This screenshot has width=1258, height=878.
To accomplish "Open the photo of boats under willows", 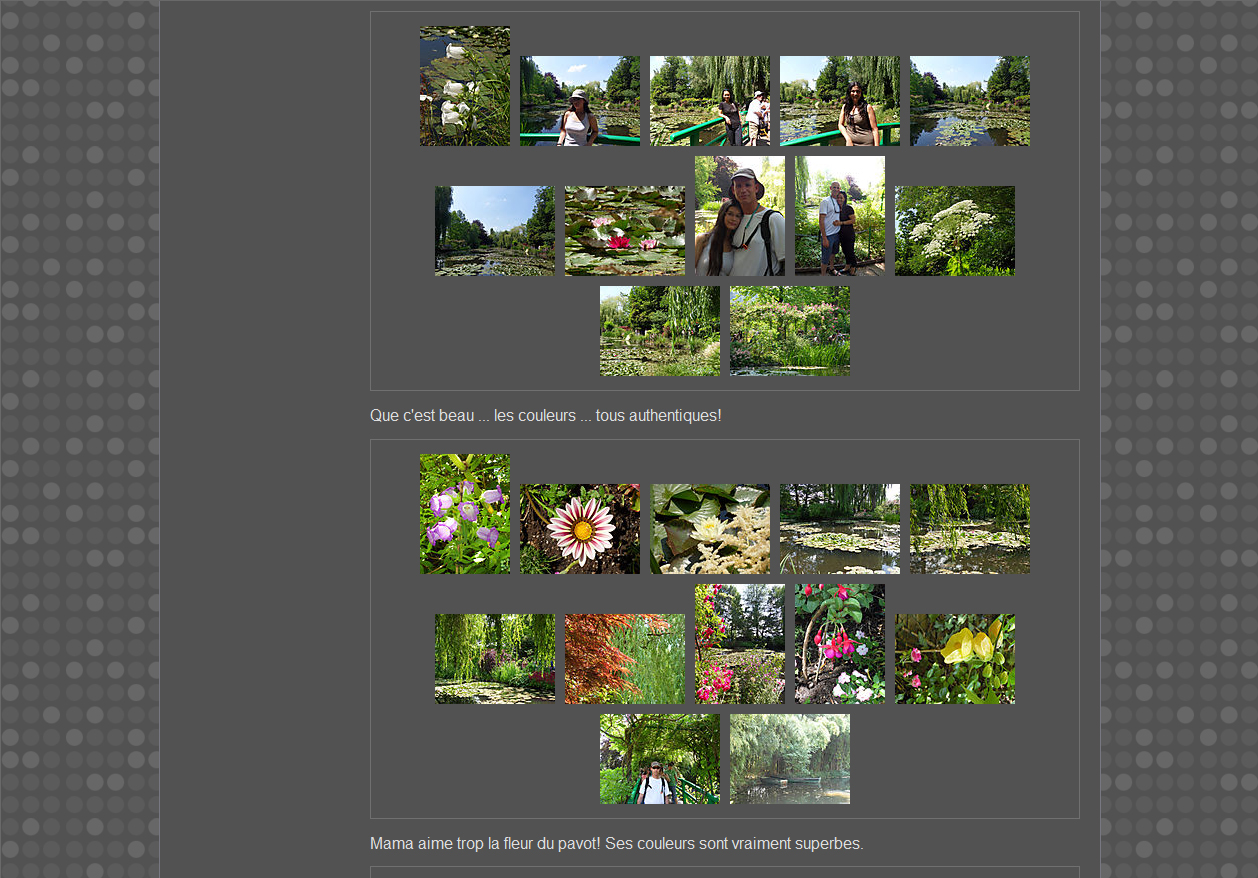I will (789, 759).
